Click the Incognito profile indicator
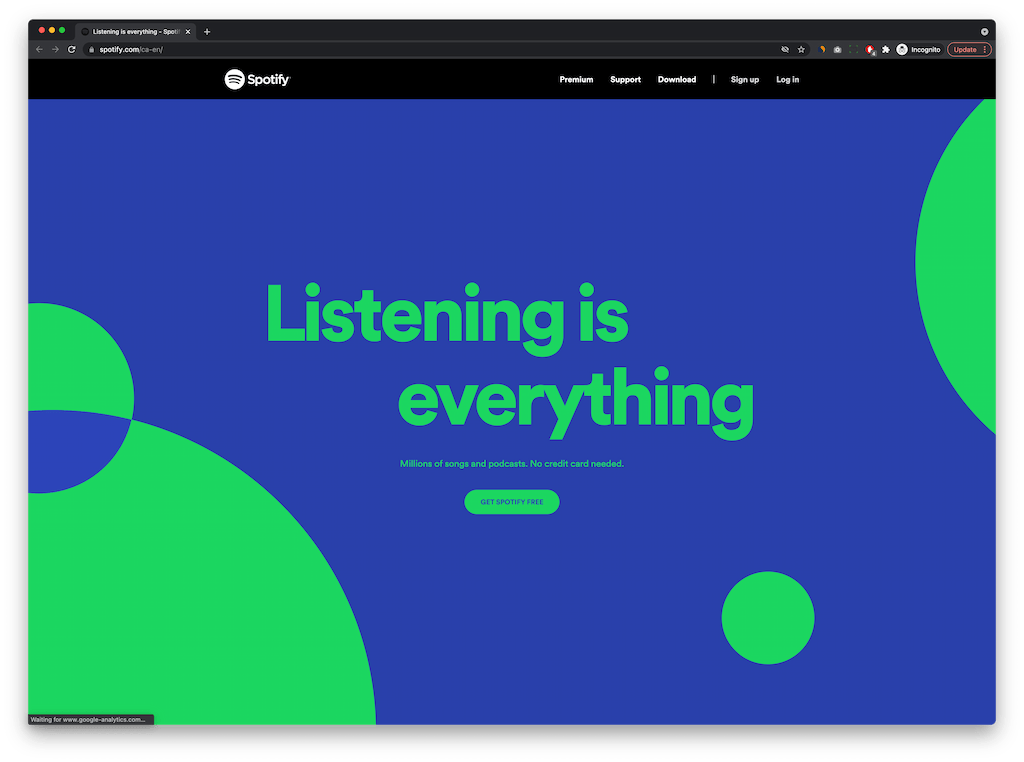This screenshot has height=762, width=1024. 918,49
